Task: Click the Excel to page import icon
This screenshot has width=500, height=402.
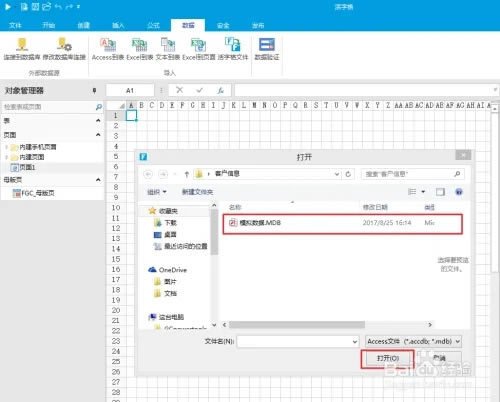Action: [198, 45]
